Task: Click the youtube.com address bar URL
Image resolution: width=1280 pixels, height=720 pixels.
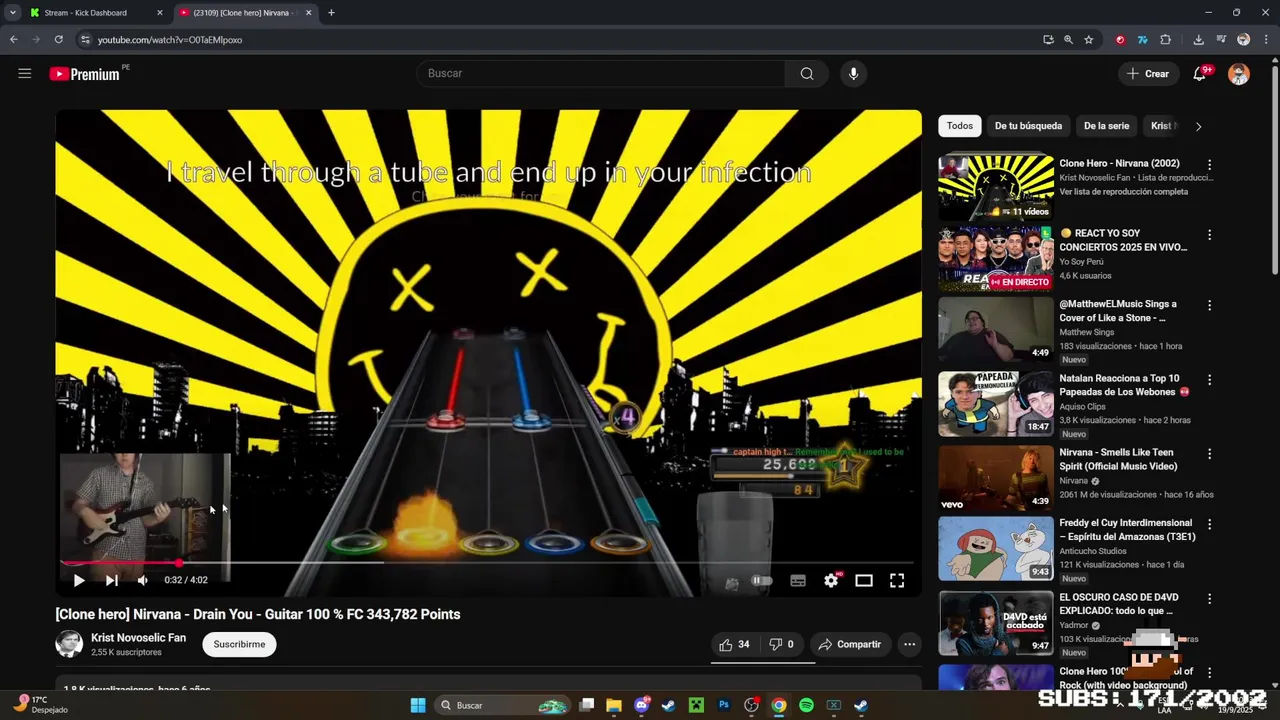Action: pos(170,40)
